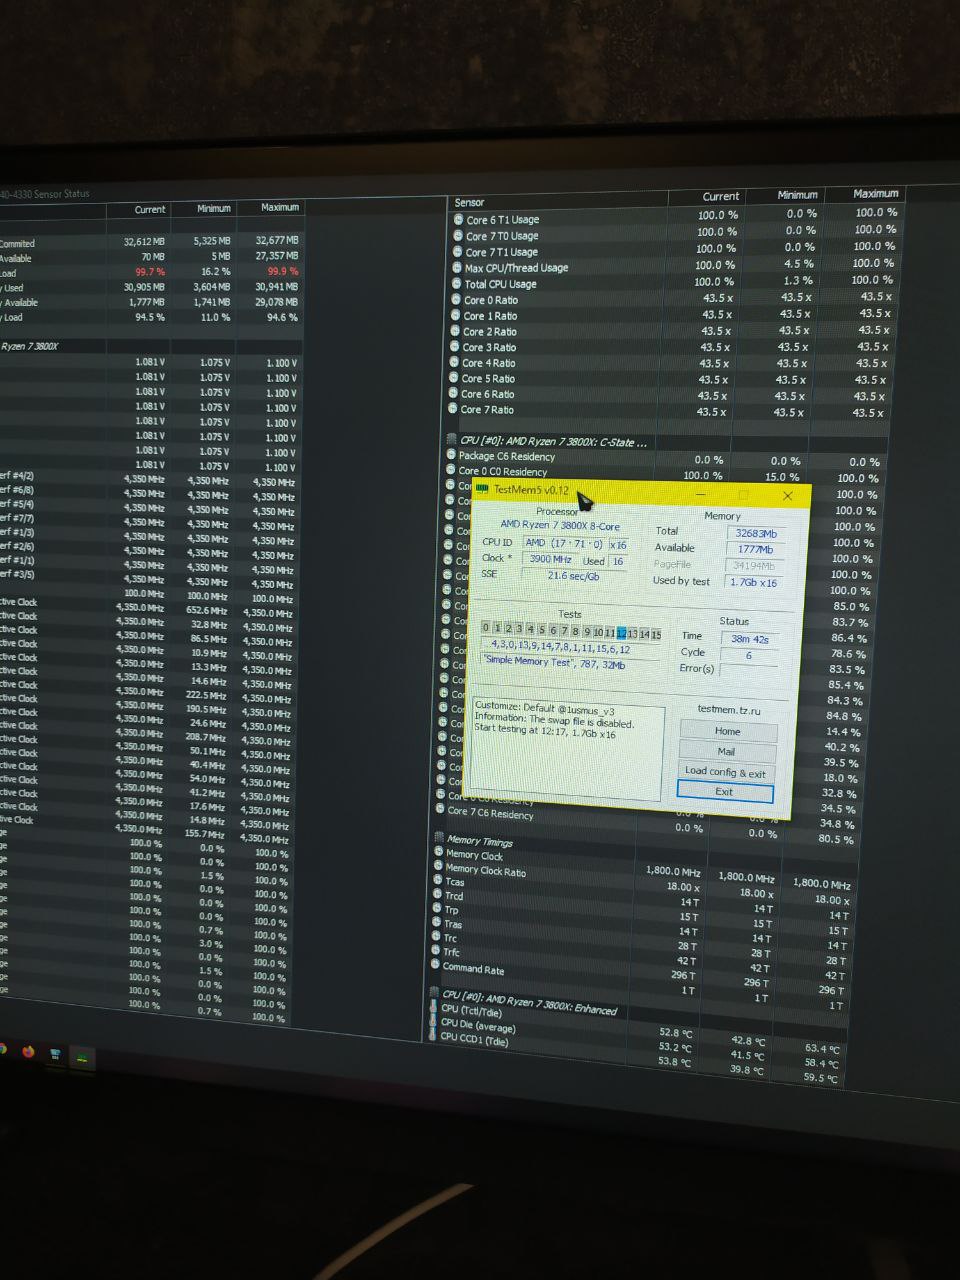Click the 222.5 MHz minimum clock value

[206, 695]
